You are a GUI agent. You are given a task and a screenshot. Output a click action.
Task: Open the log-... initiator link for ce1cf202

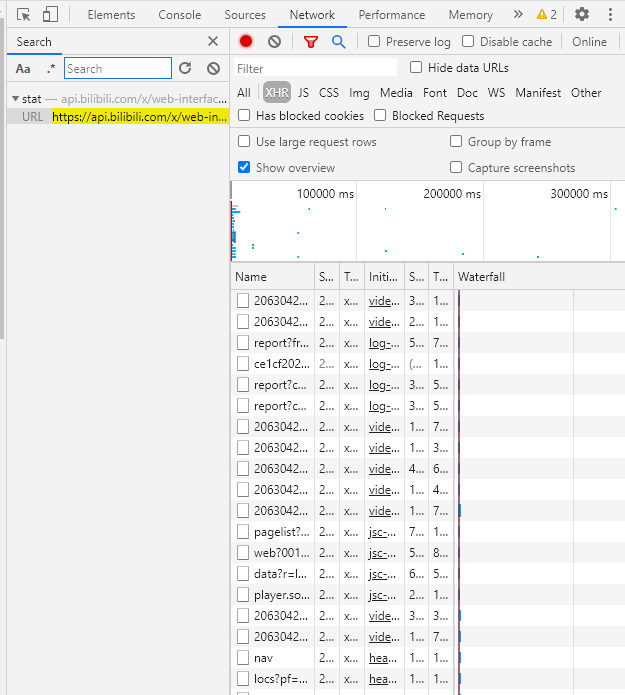(x=384, y=364)
